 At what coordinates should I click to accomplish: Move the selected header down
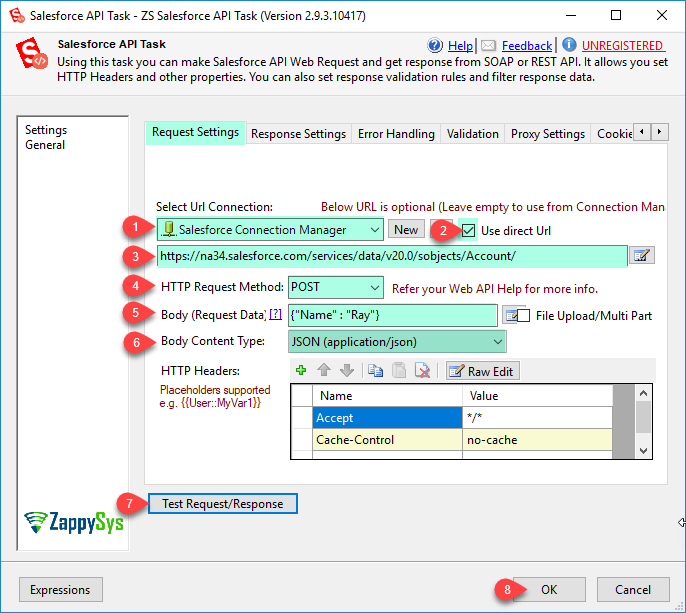click(347, 371)
